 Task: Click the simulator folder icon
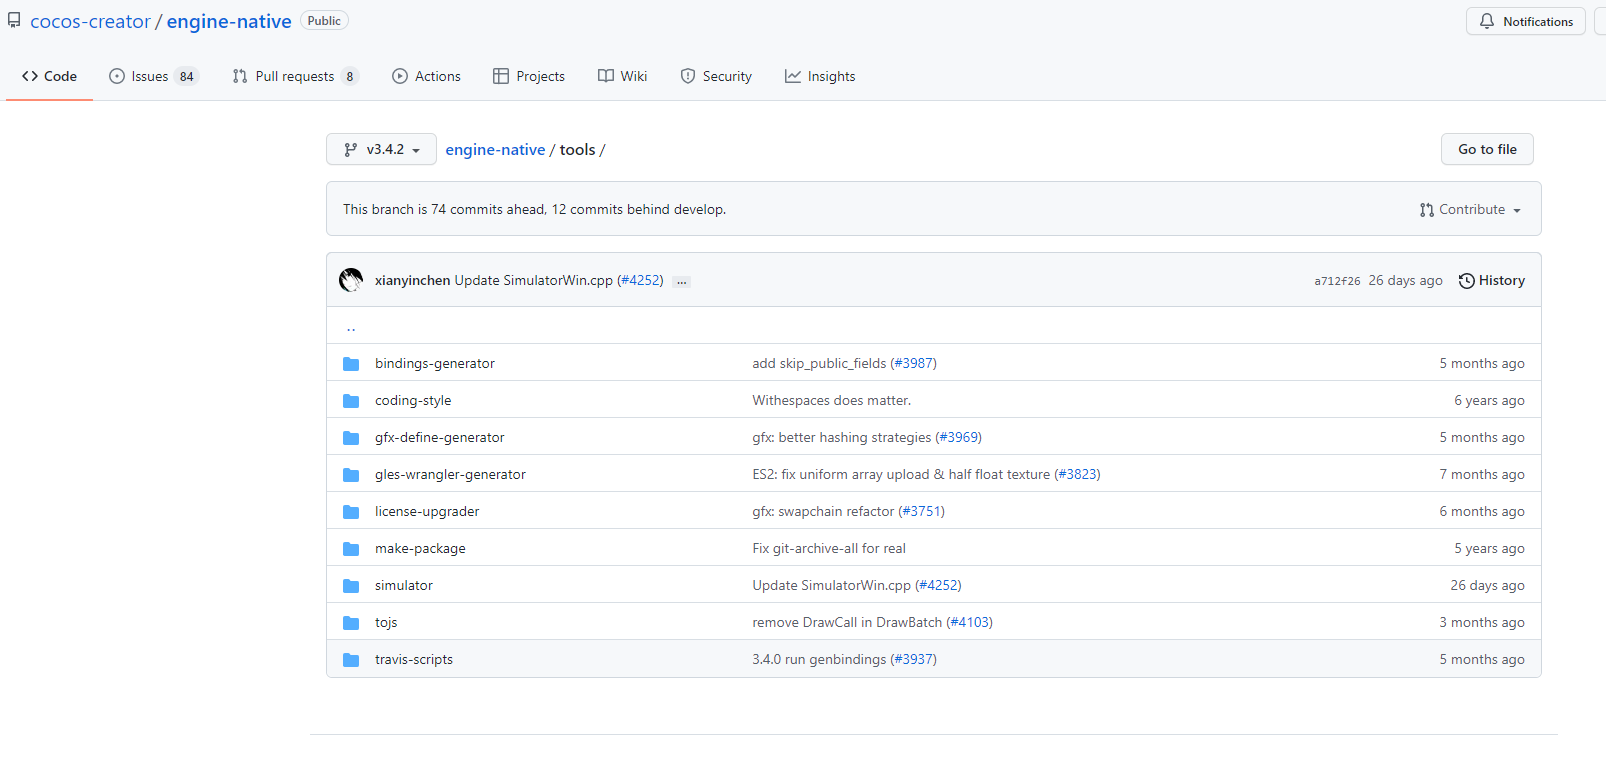click(x=351, y=586)
